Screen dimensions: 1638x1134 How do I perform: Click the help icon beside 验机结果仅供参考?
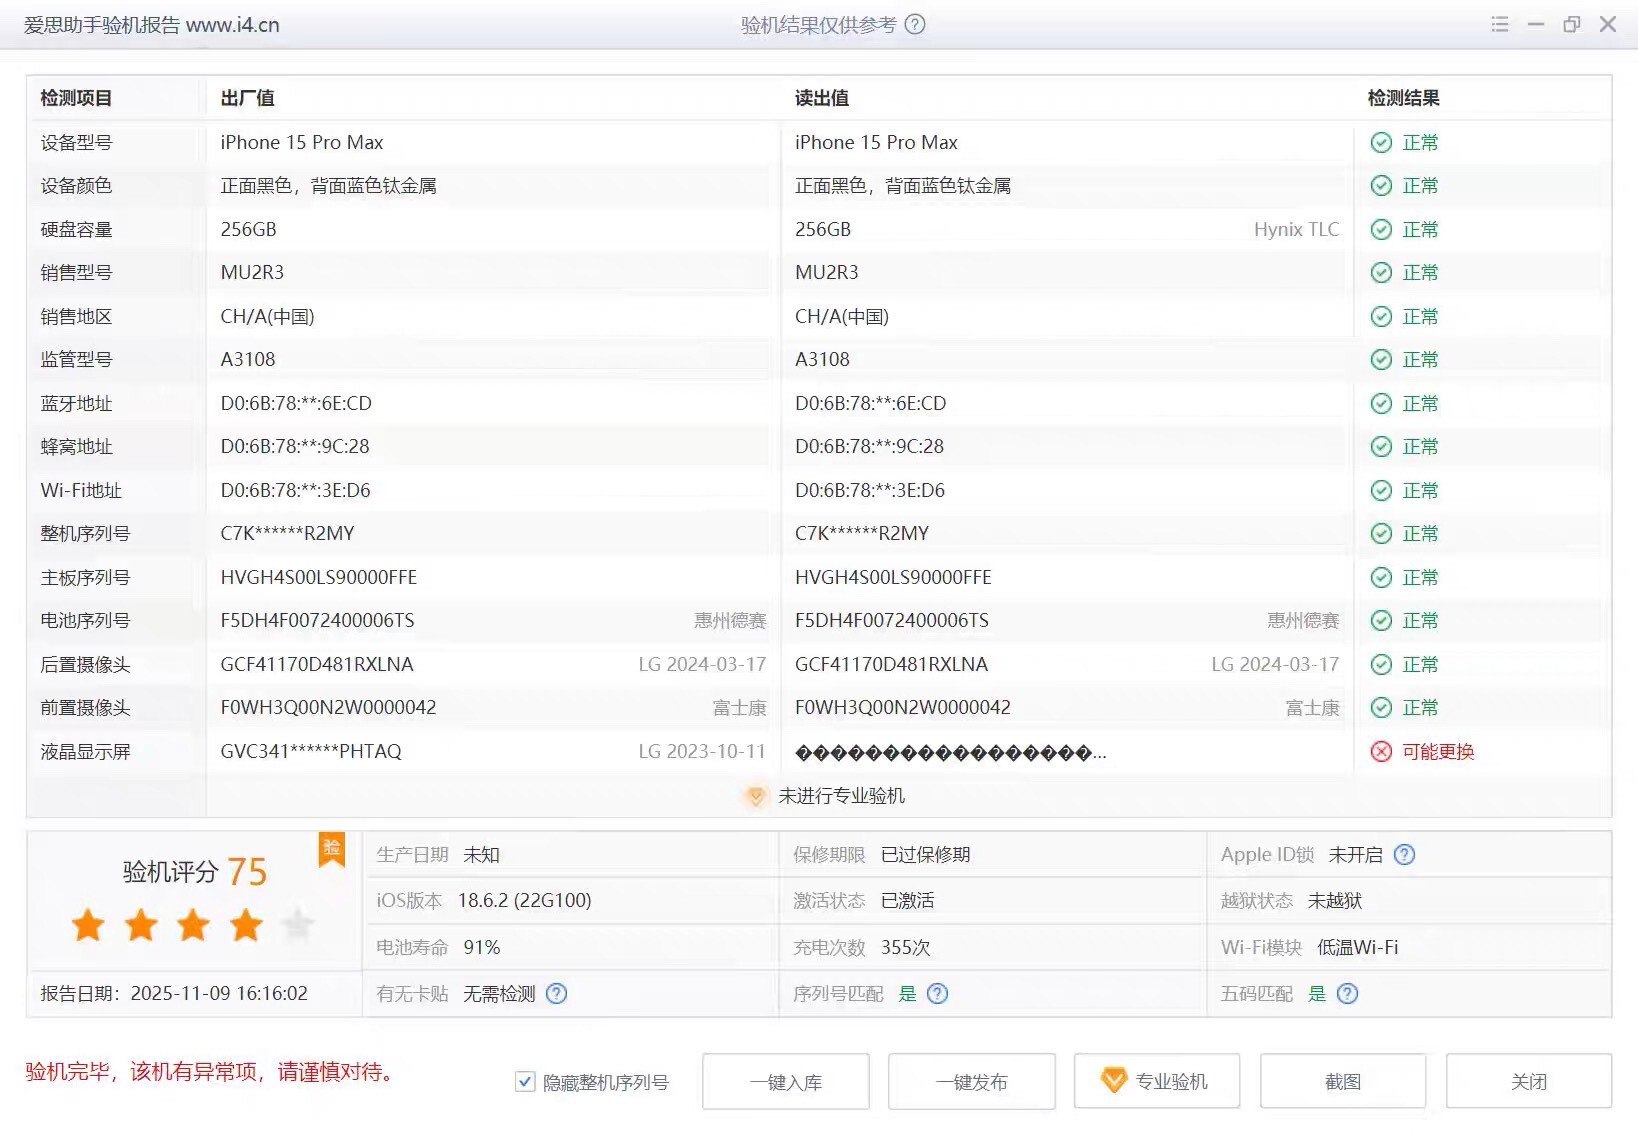[x=914, y=25]
